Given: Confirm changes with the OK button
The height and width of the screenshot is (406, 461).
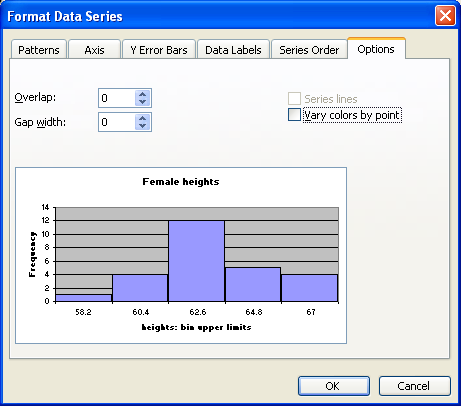Looking at the screenshot, I should coord(334,386).
